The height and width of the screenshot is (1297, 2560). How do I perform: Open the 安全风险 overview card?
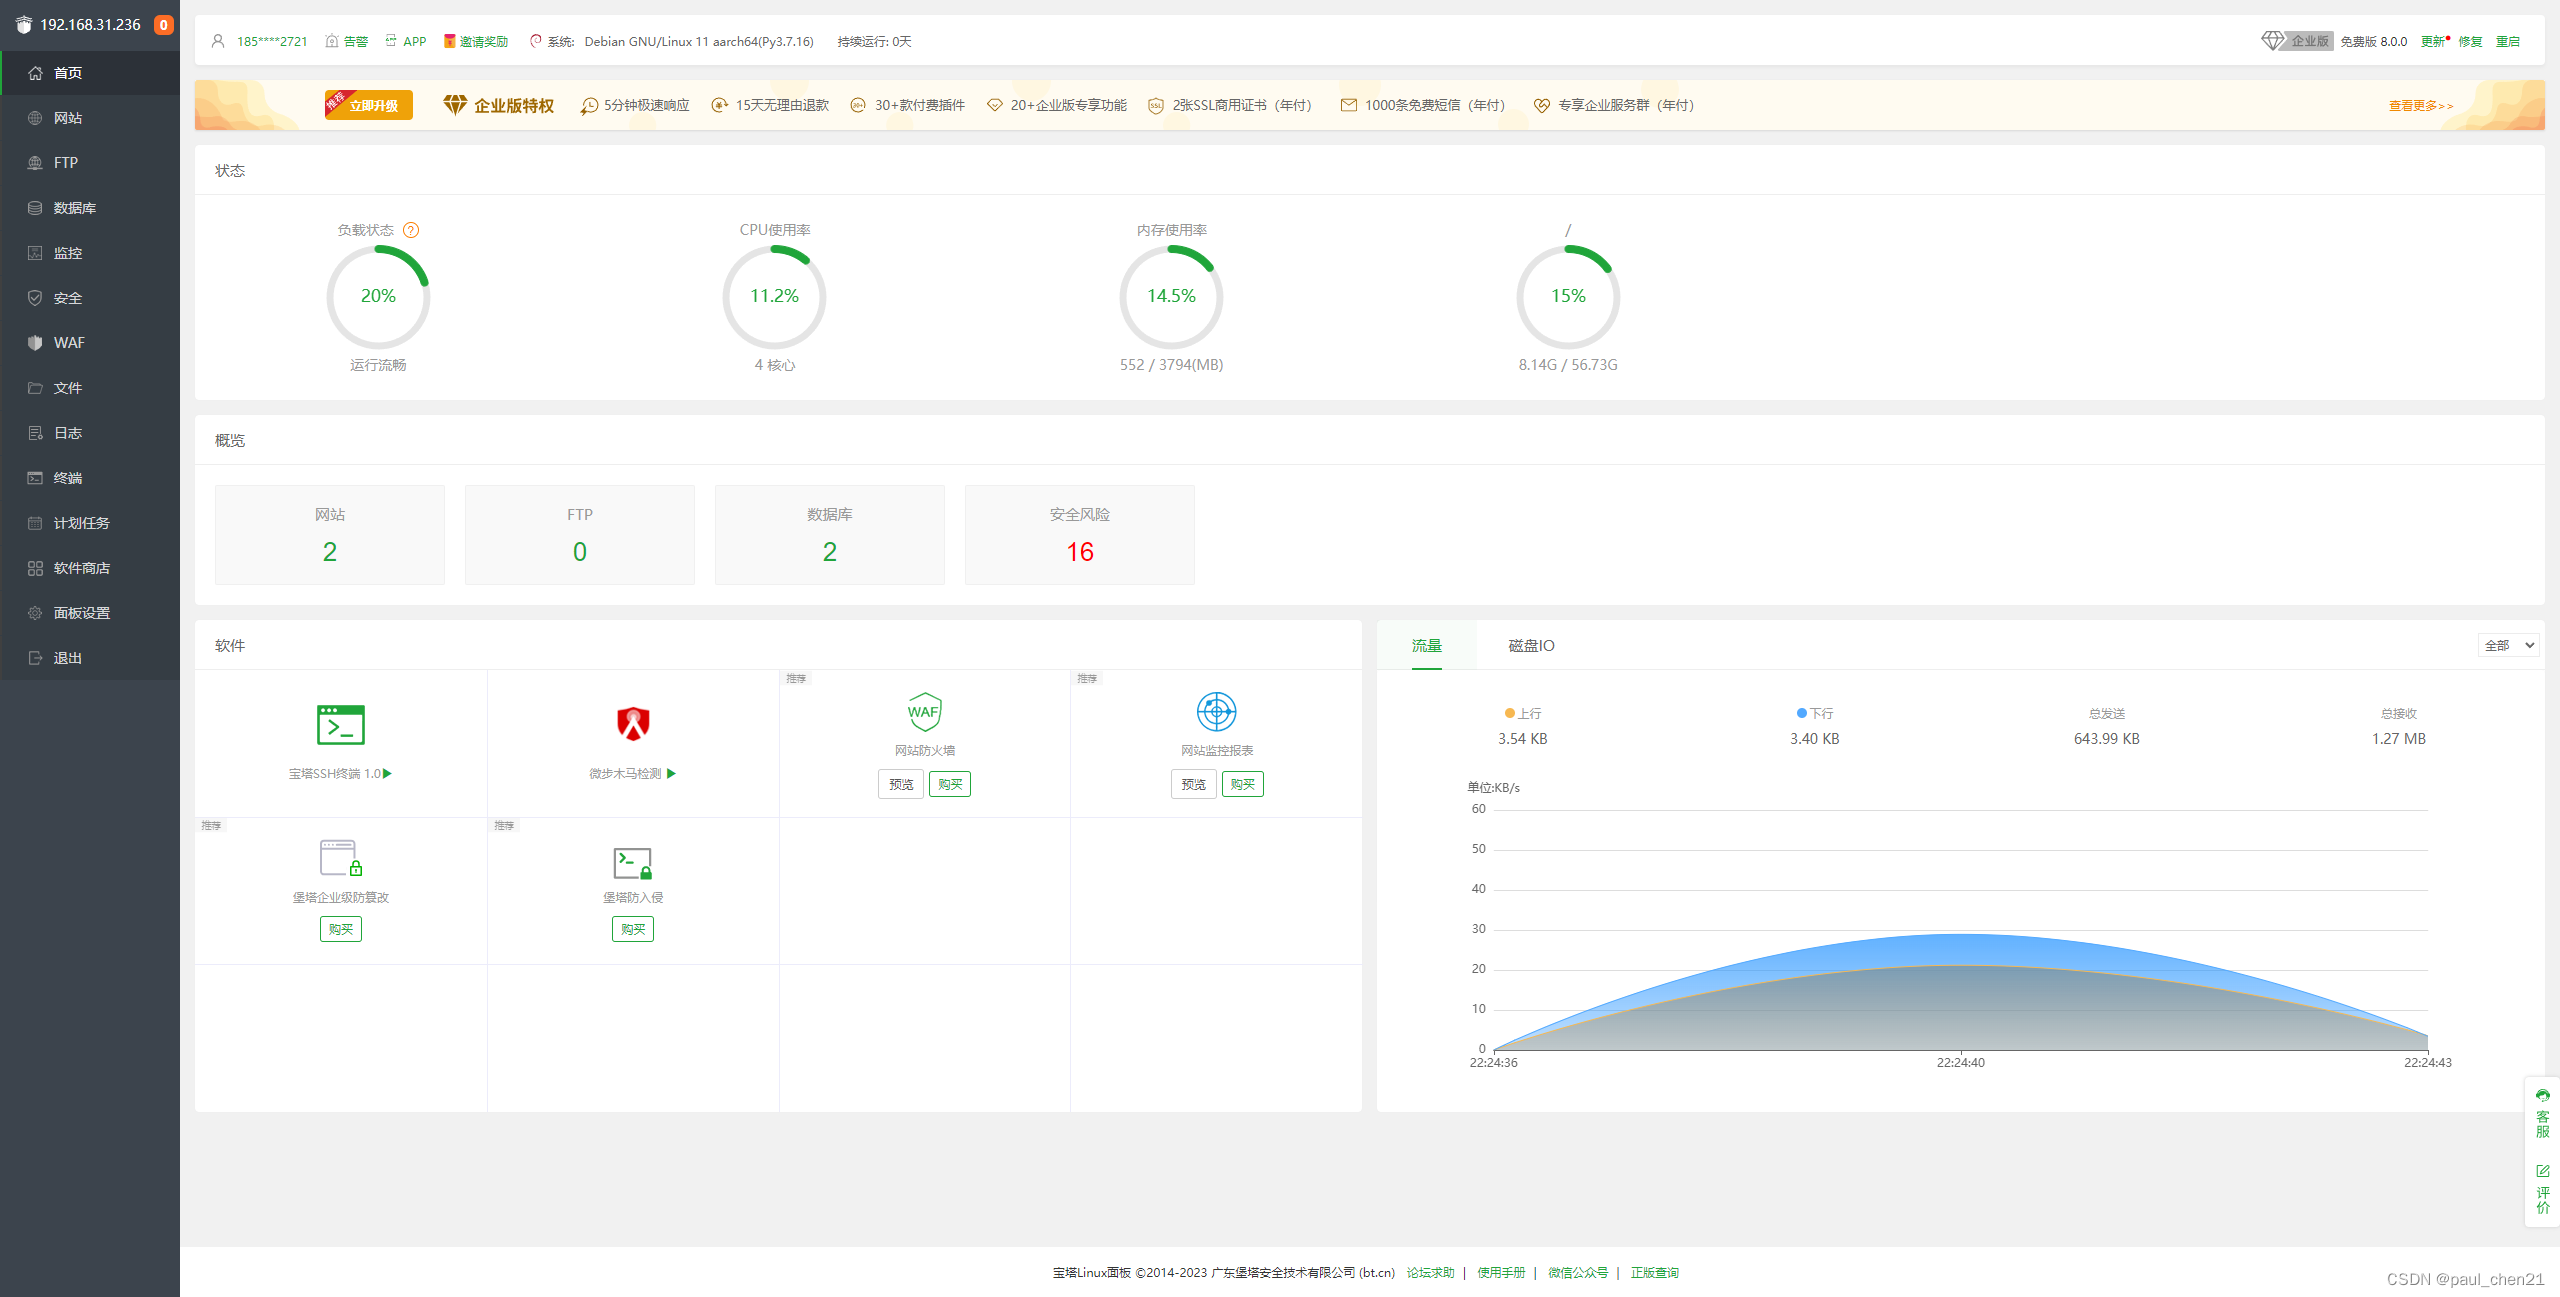pos(1079,534)
